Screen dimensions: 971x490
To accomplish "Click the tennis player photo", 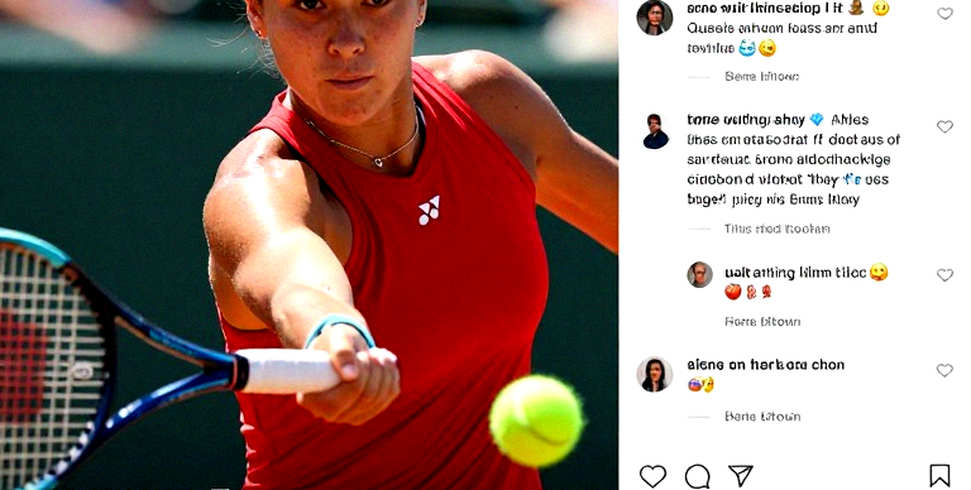I will point(309,245).
